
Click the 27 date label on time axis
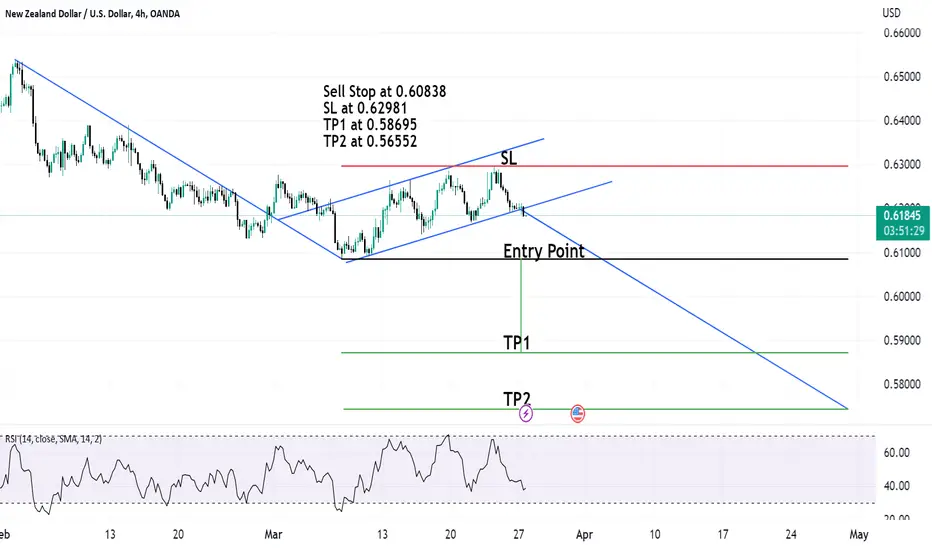(518, 535)
